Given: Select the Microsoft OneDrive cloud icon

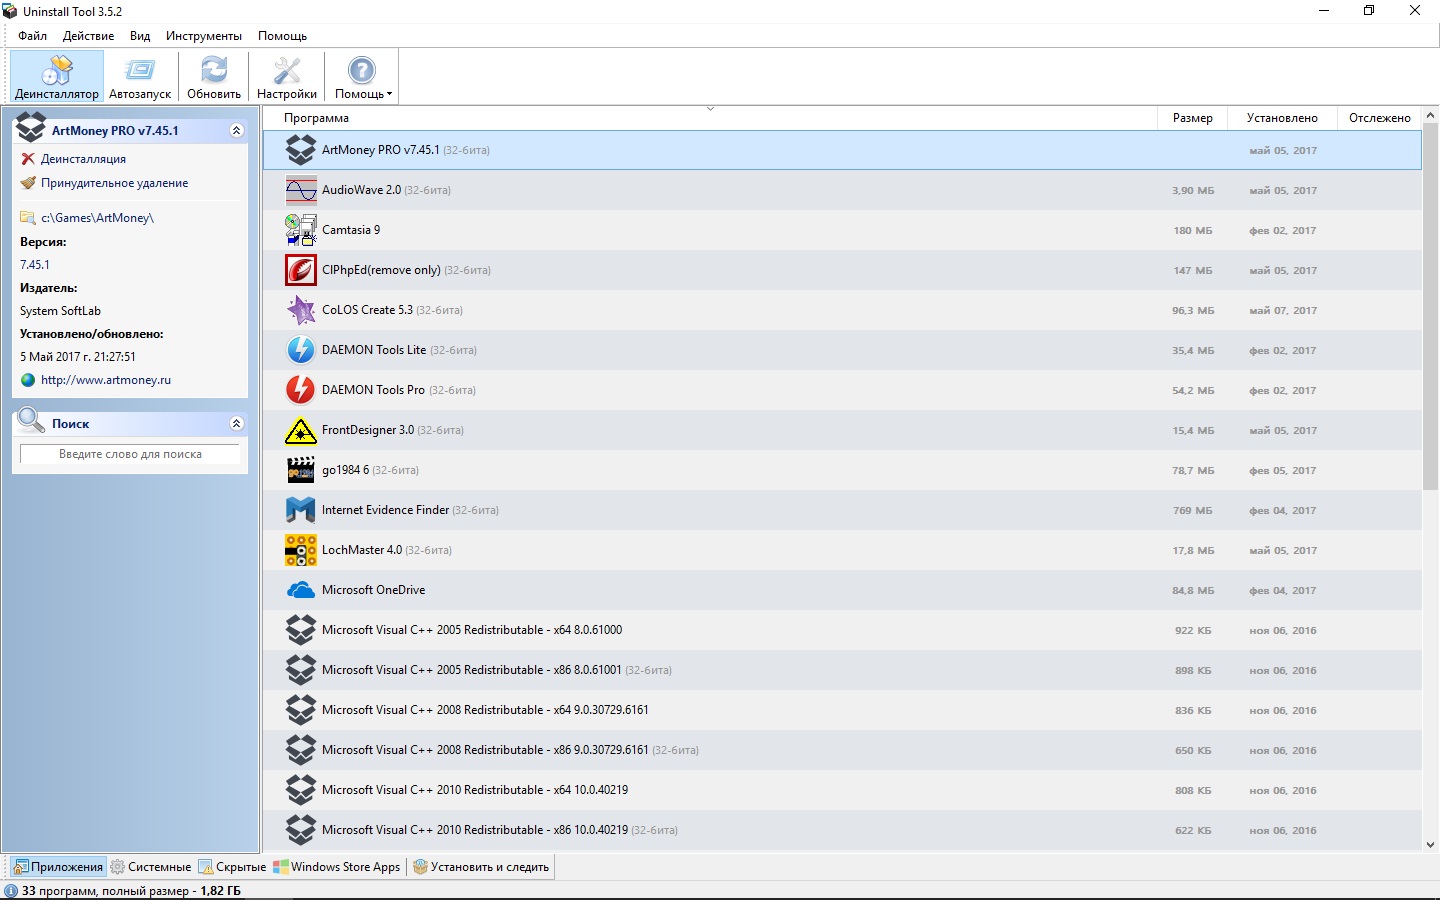Looking at the screenshot, I should point(301,590).
